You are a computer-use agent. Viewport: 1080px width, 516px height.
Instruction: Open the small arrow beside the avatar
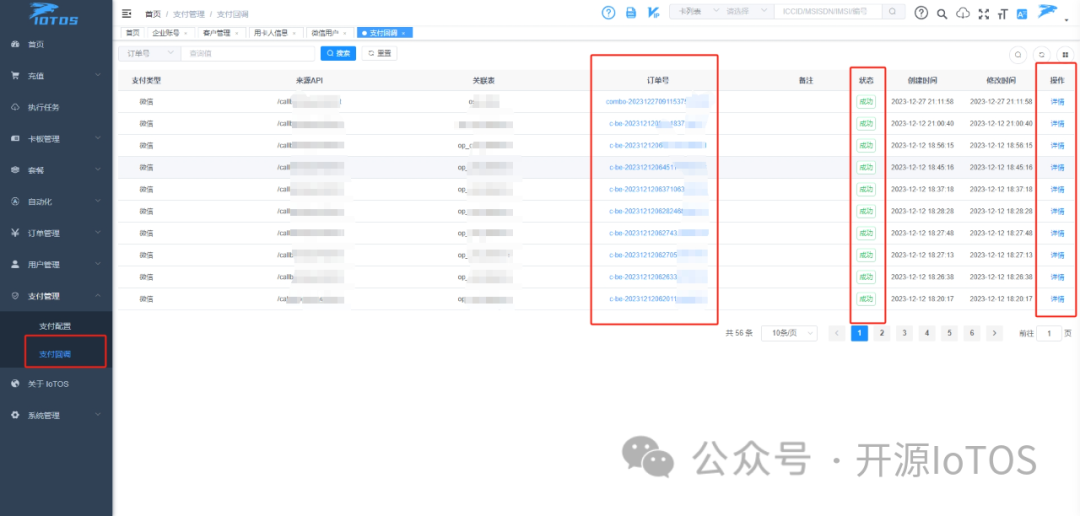coord(1066,19)
